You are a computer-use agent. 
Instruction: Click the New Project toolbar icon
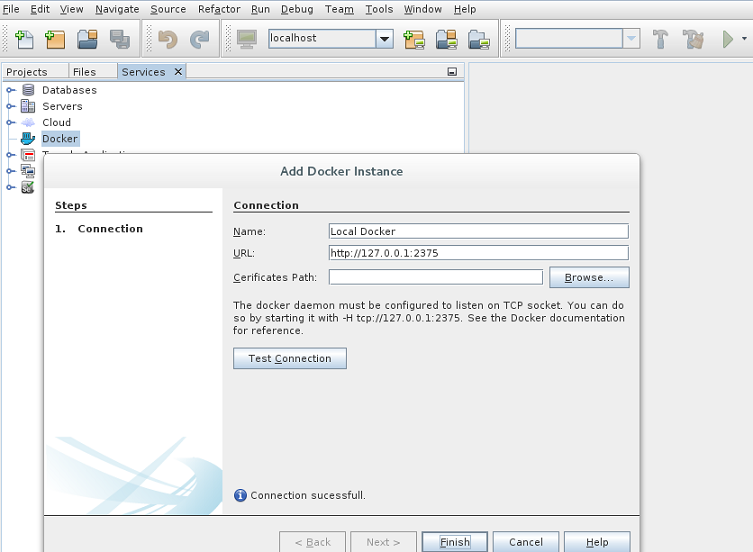pyautogui.click(x=55, y=39)
